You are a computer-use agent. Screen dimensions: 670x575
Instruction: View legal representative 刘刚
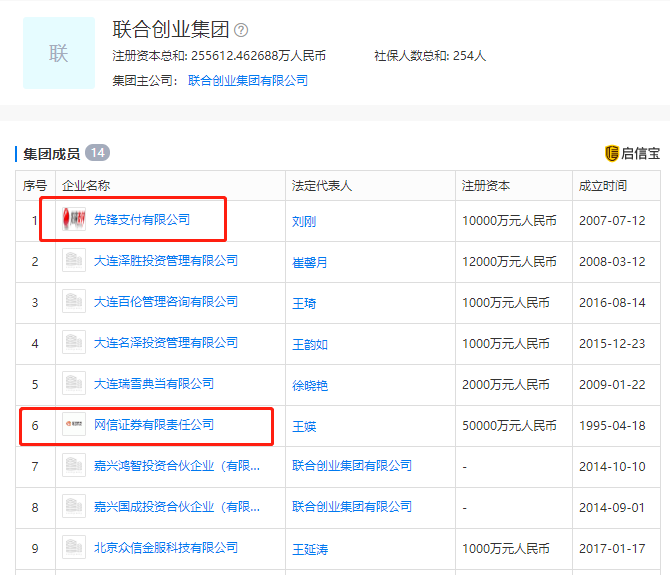304,221
